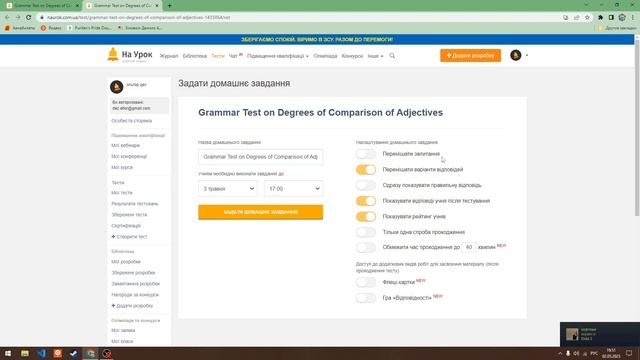Click the 'Додати розробку' header button
640x360 pixels.
pyautogui.click(x=470, y=55)
